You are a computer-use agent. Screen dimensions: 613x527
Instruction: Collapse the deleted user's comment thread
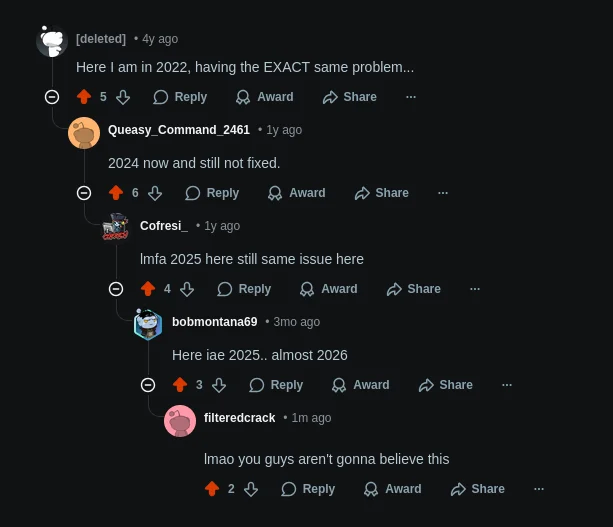point(52,97)
